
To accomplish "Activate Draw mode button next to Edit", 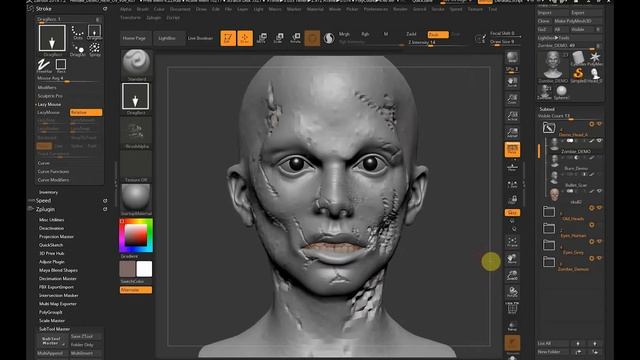I will (245, 38).
